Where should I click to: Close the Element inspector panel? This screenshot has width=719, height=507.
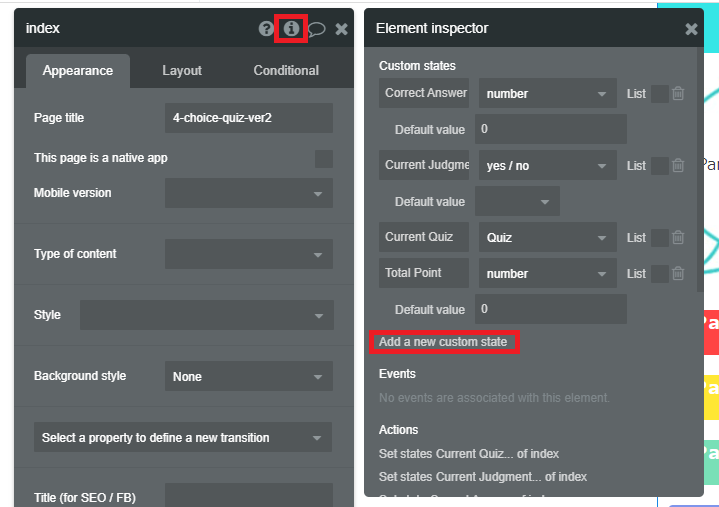[x=691, y=29]
